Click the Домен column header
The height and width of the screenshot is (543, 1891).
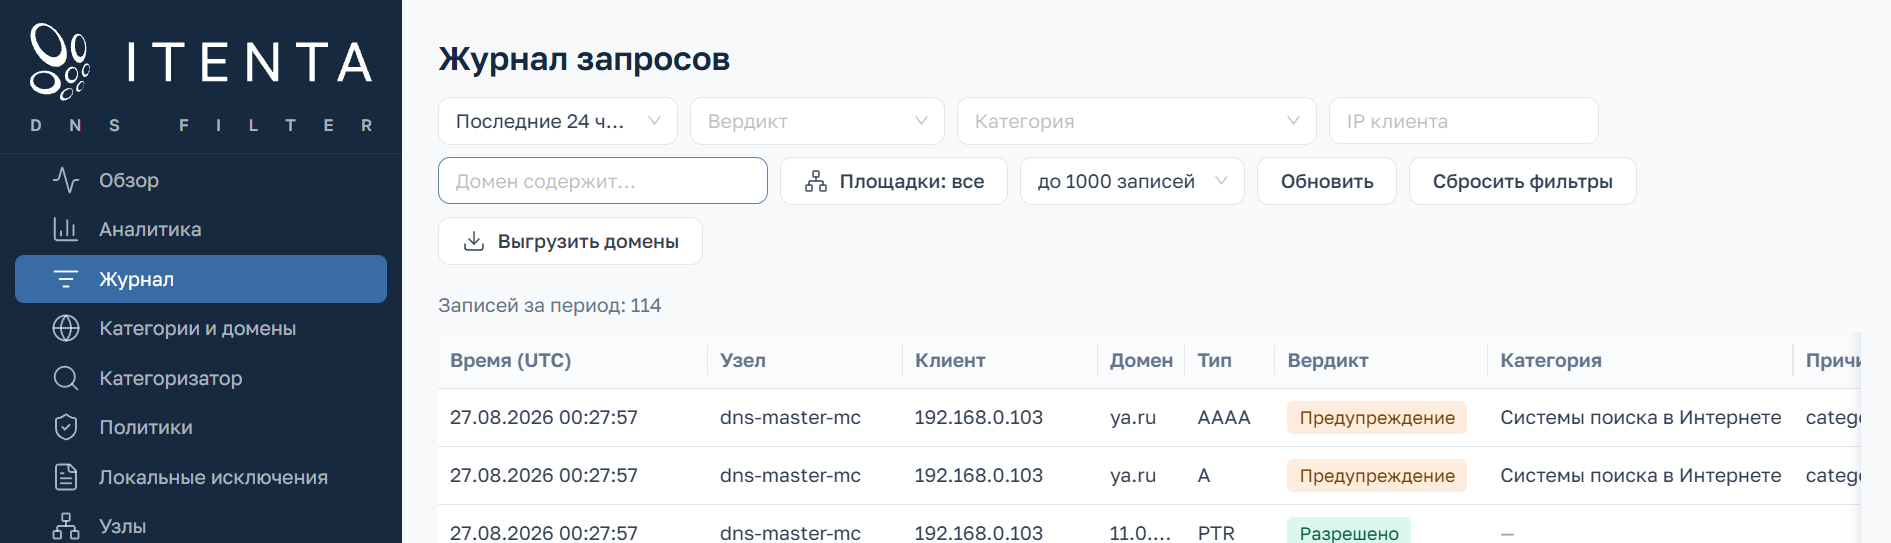(1141, 360)
